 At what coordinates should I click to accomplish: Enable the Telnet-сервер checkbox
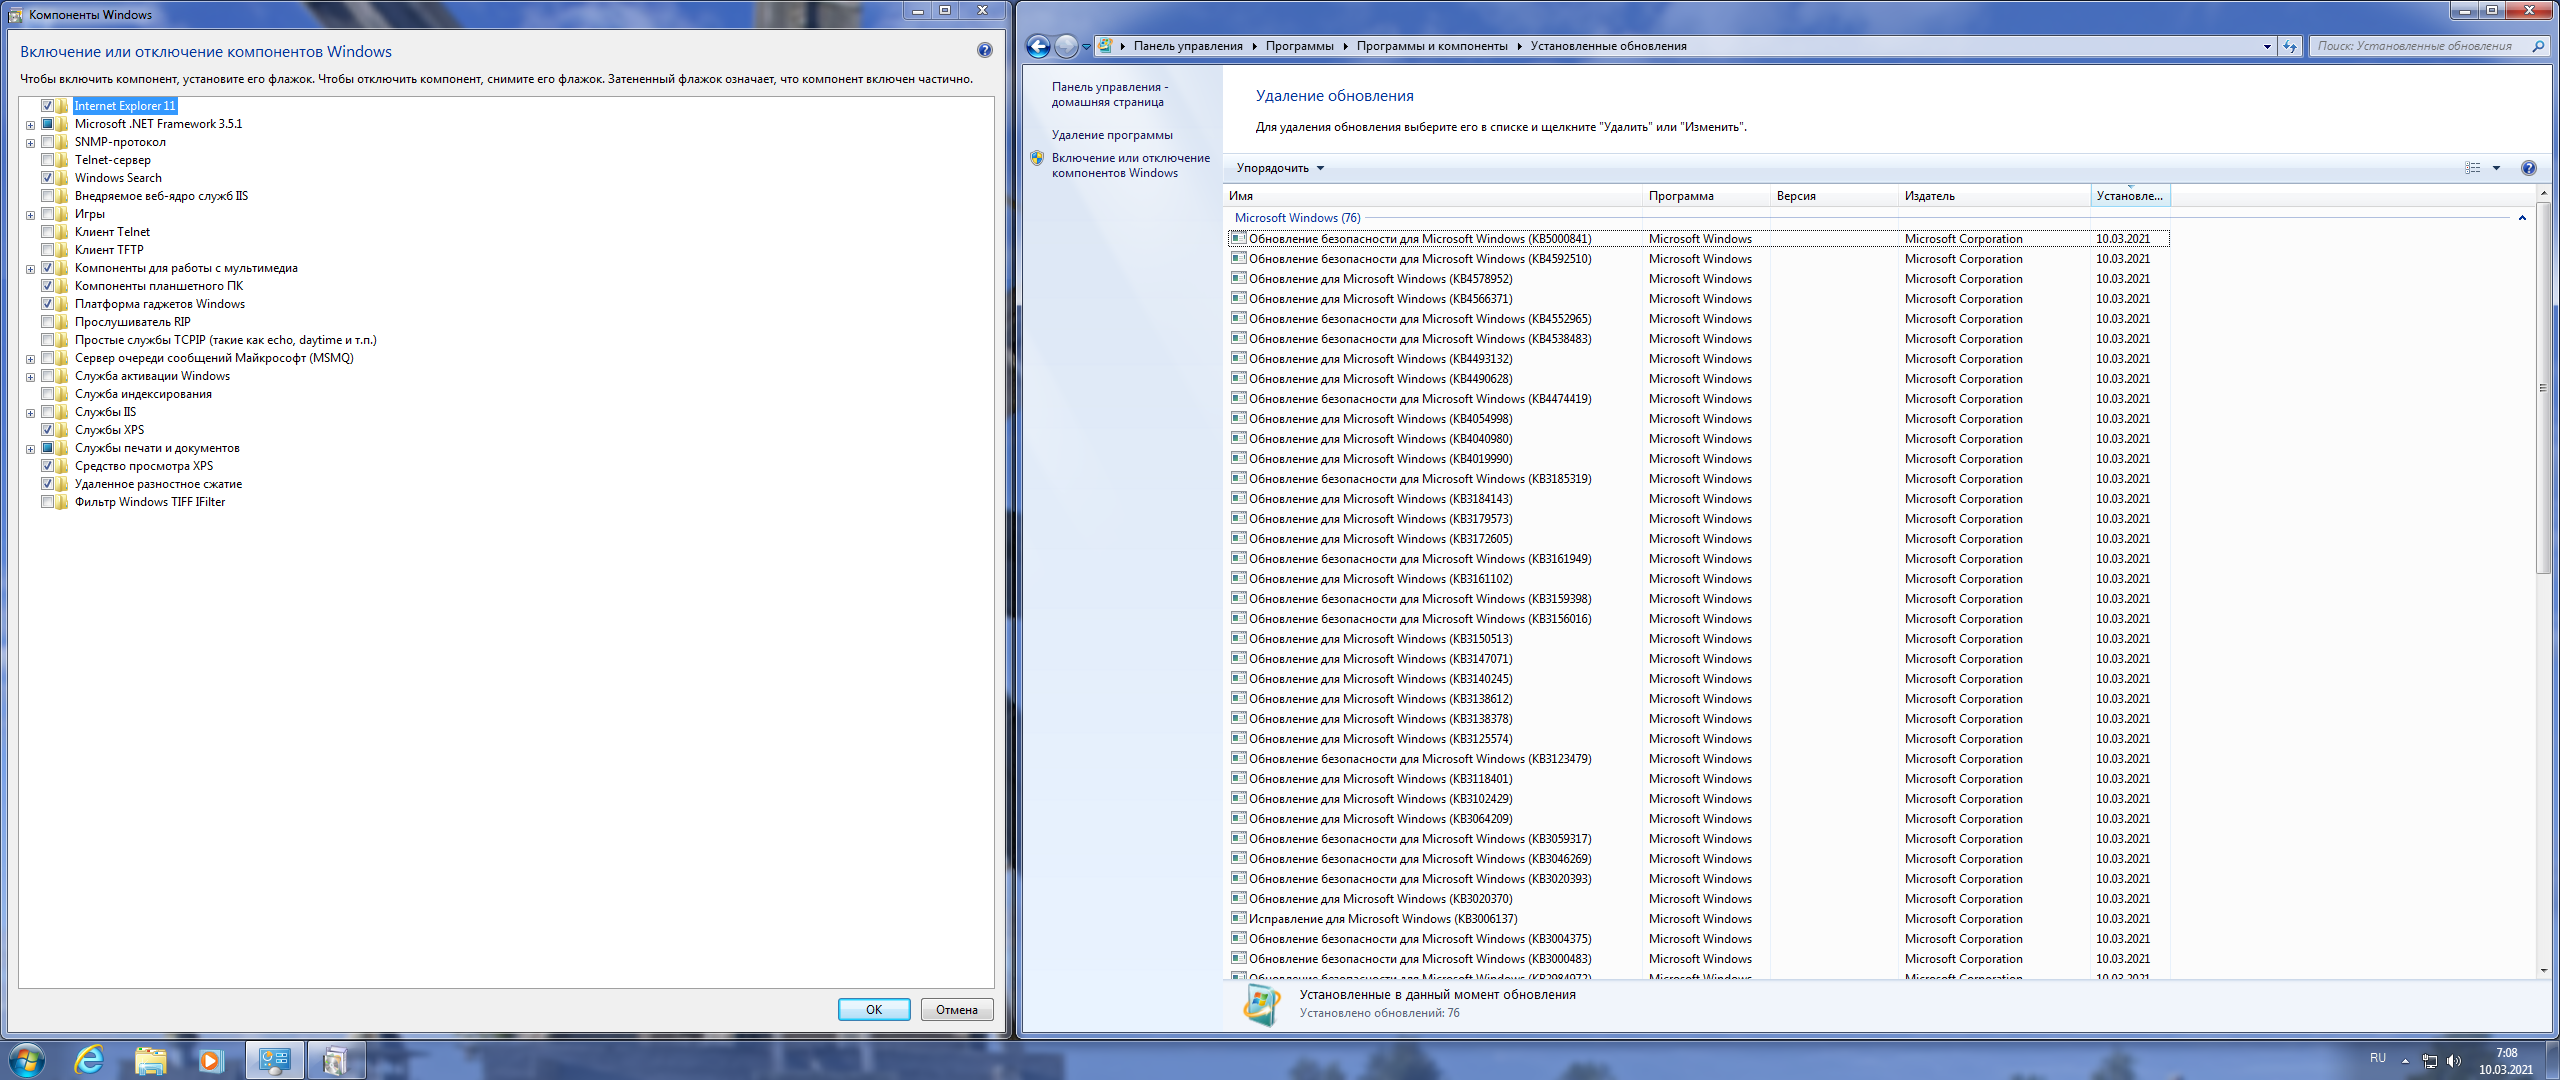[47, 160]
